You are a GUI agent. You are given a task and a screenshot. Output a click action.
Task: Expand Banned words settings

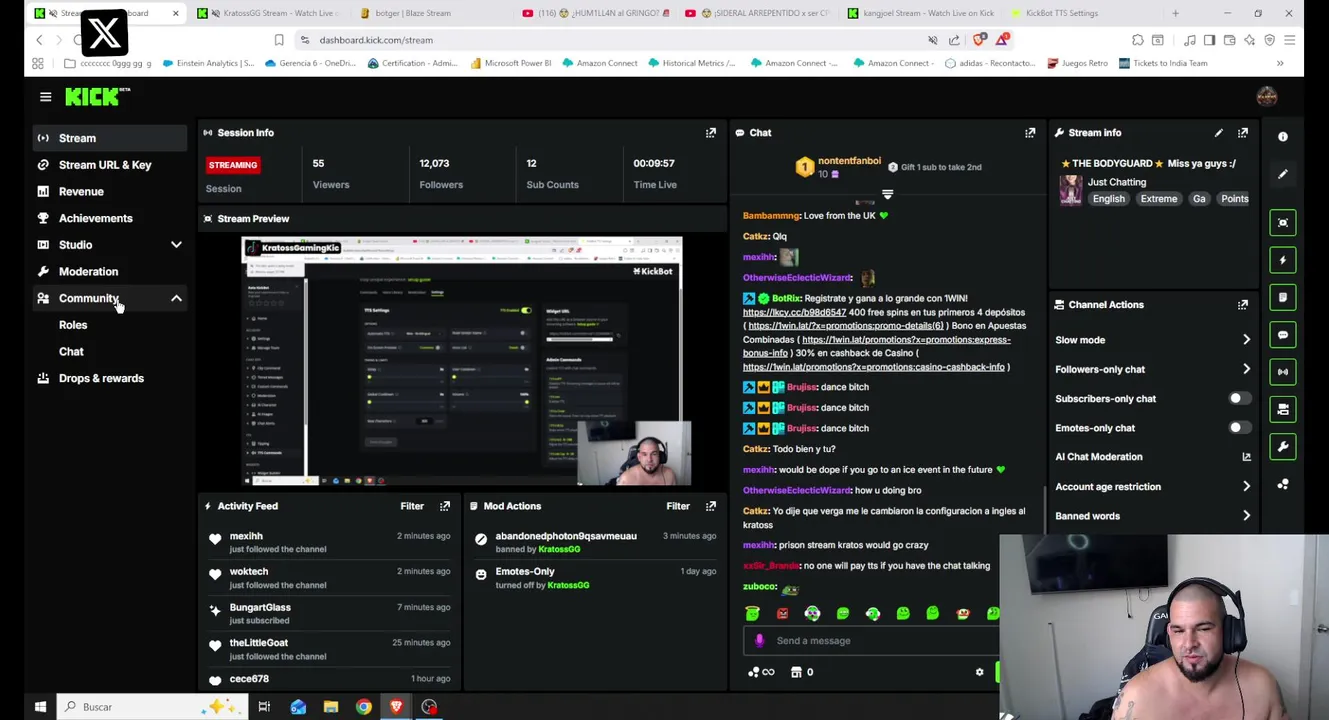(x=1246, y=516)
